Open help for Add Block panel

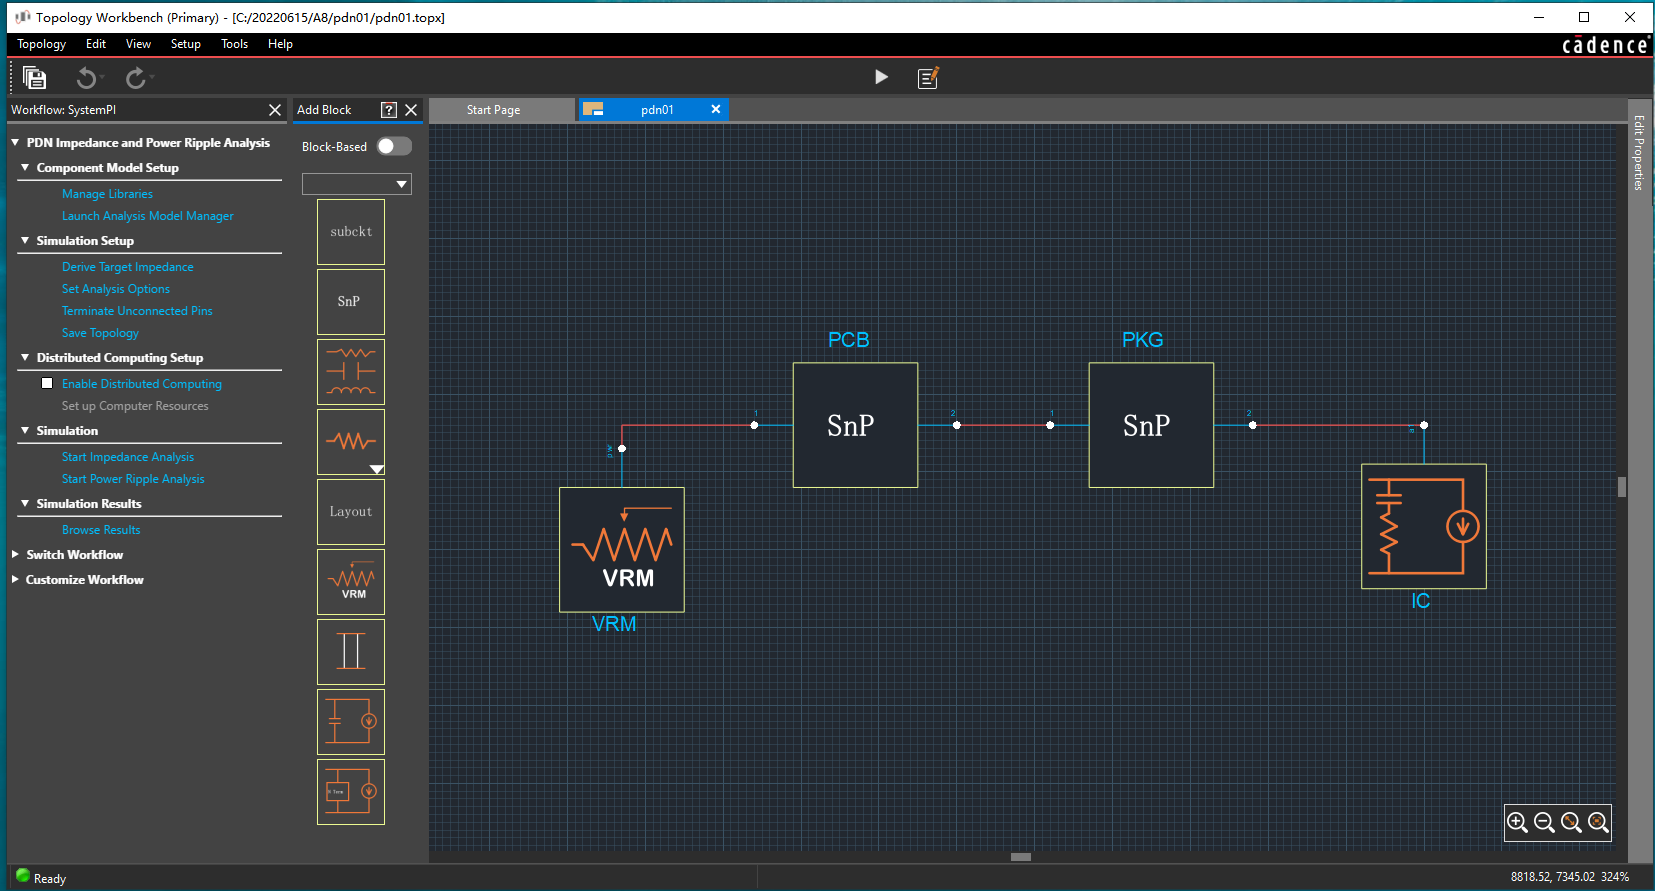[x=389, y=110]
